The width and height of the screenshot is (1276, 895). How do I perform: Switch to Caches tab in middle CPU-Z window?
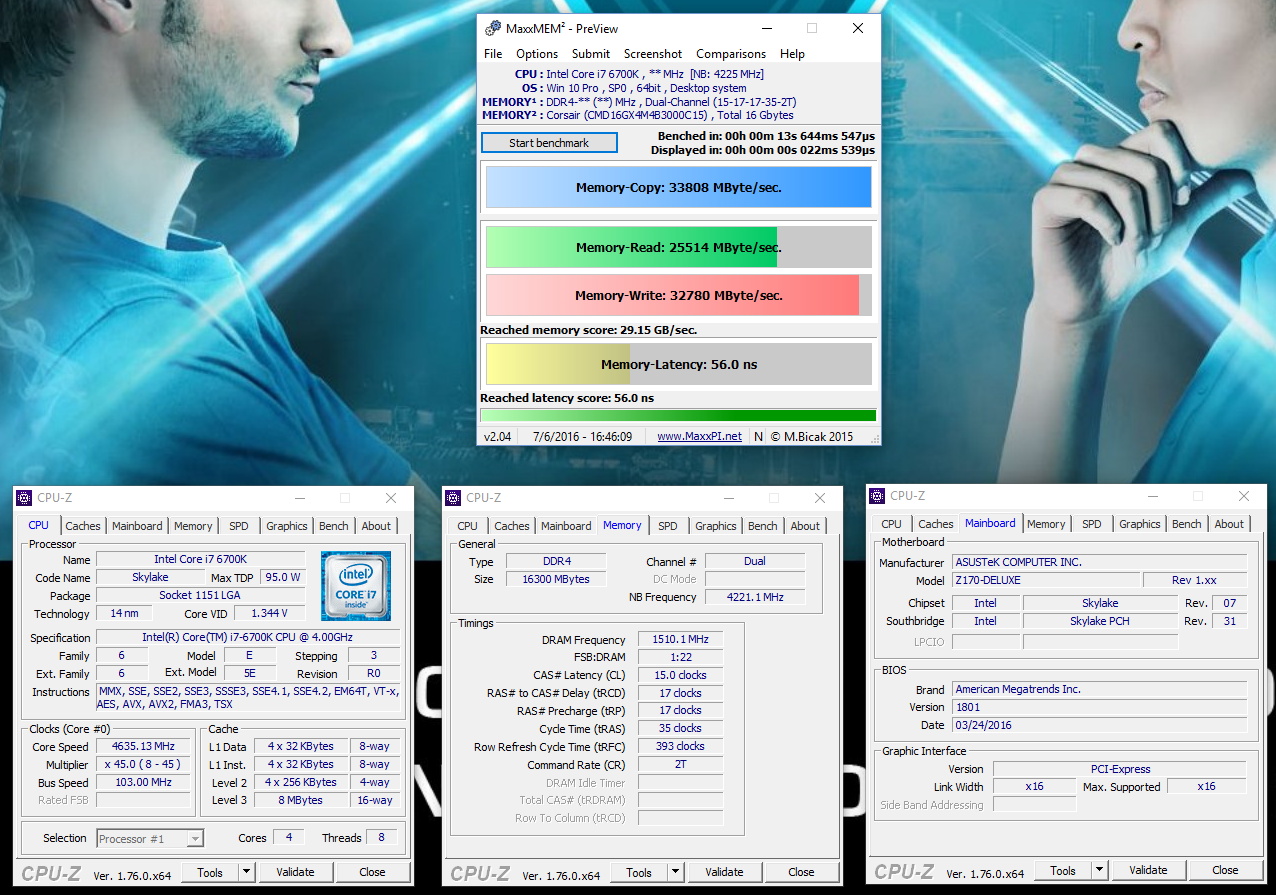tap(512, 526)
